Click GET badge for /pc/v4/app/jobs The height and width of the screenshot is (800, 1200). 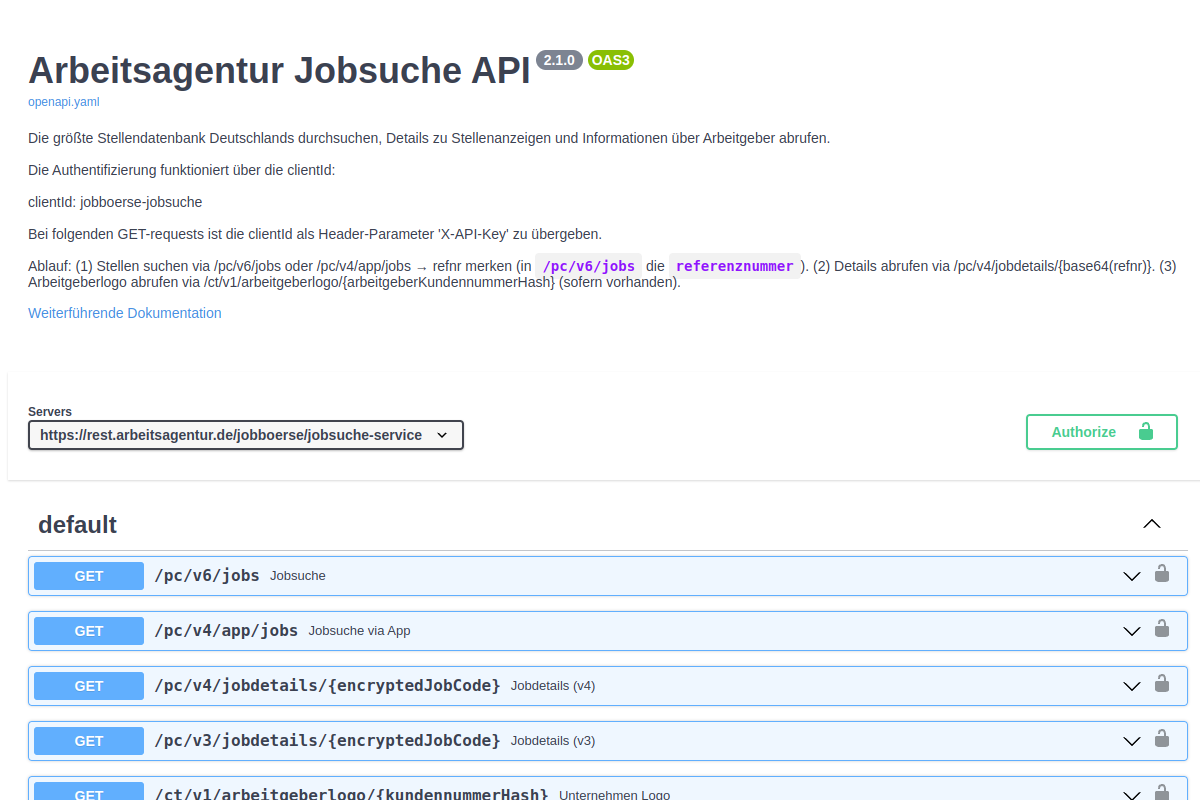[x=89, y=631]
